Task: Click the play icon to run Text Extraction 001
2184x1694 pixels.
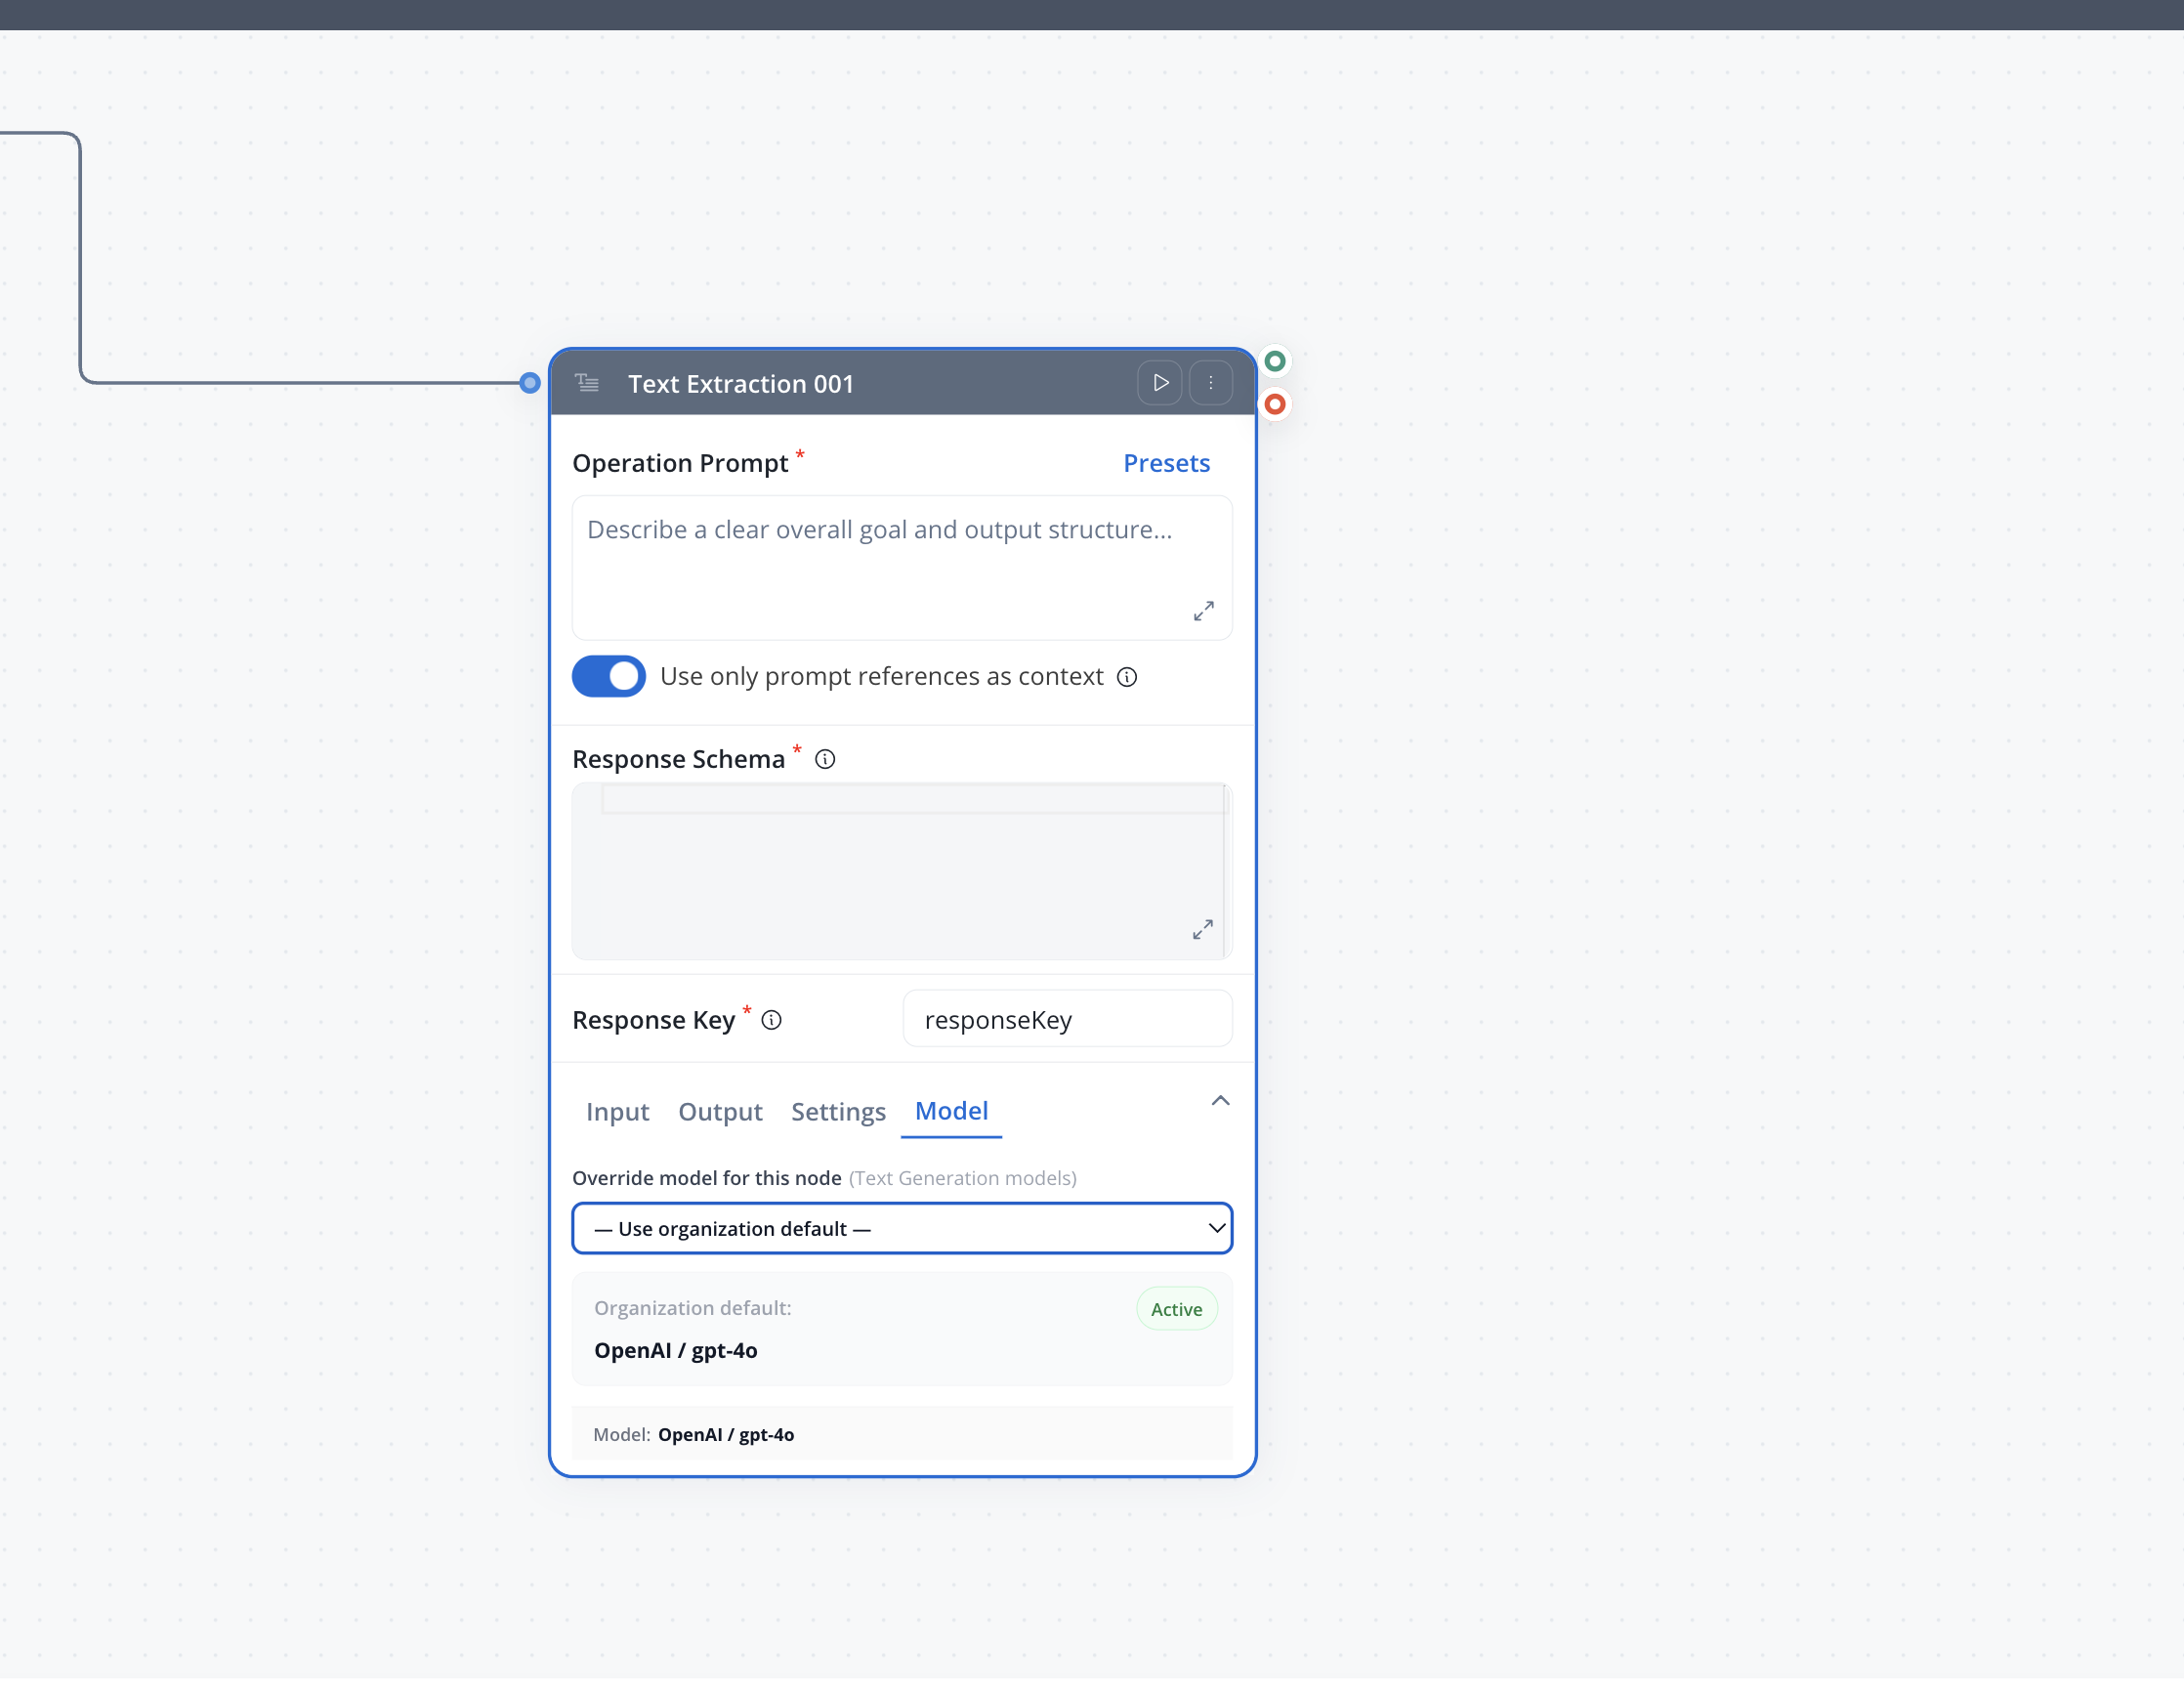Action: click(x=1159, y=382)
